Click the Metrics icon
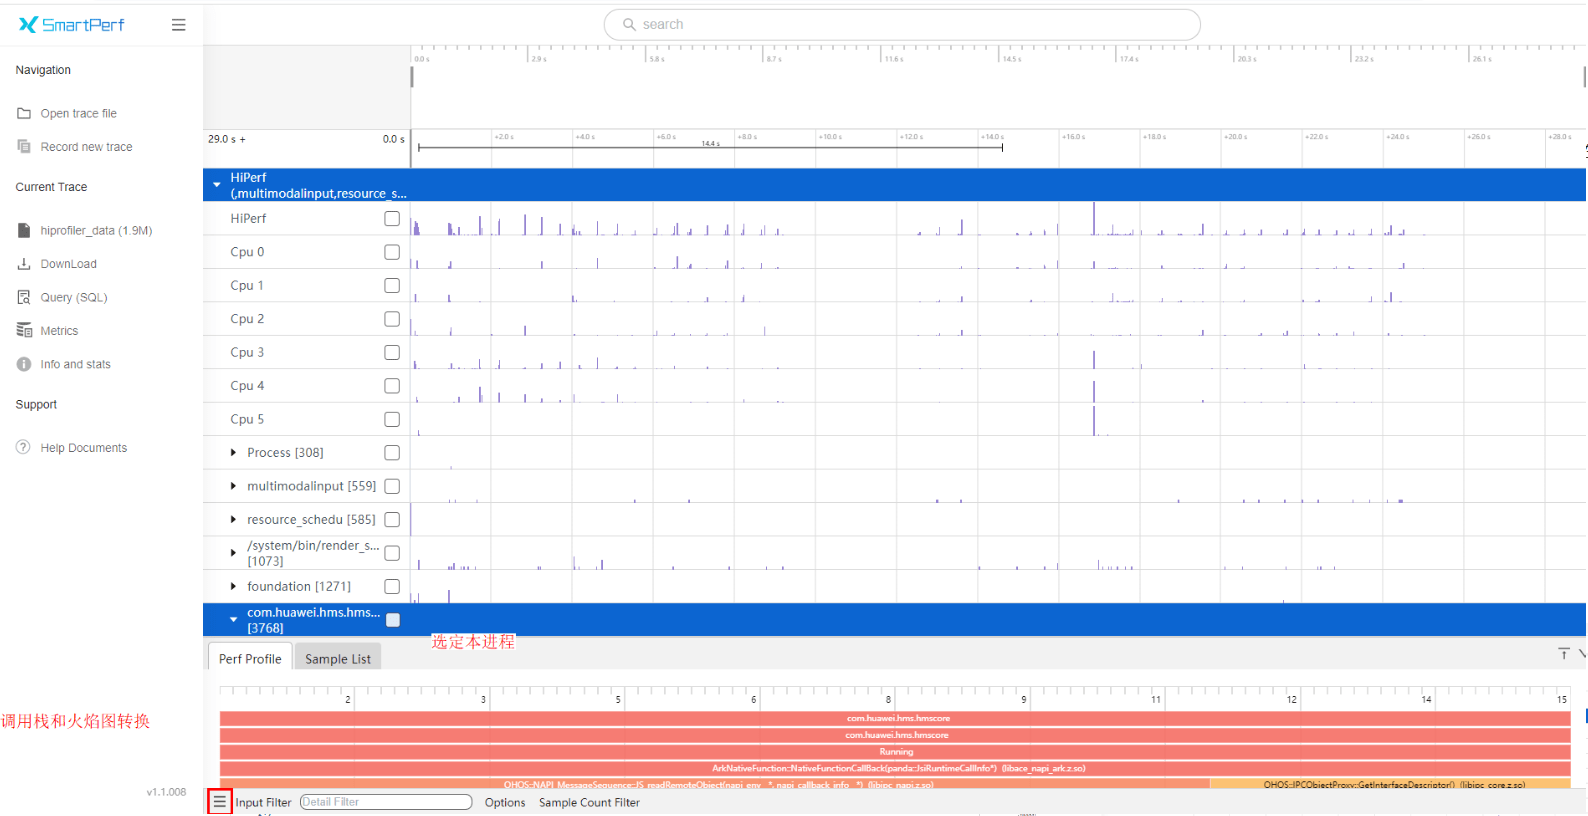The height and width of the screenshot is (816, 1588). 24,330
